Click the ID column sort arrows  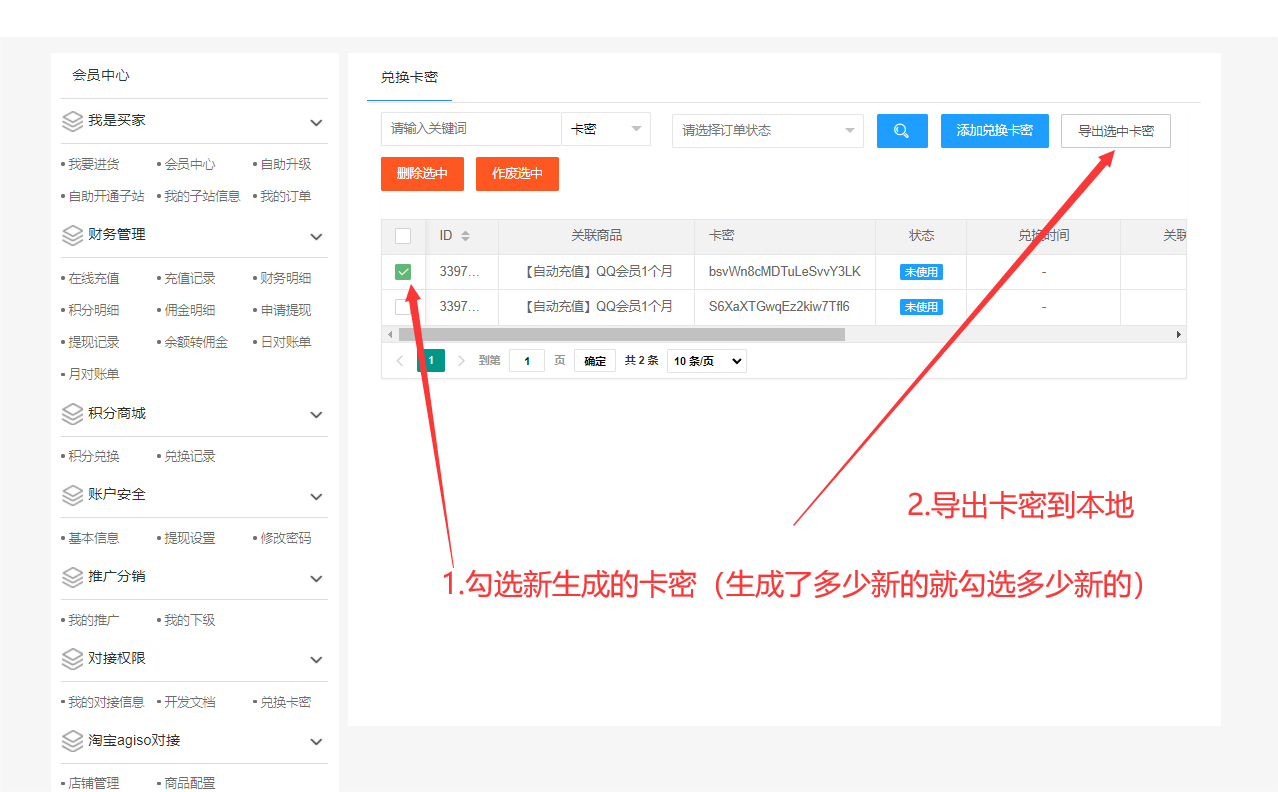pos(465,236)
